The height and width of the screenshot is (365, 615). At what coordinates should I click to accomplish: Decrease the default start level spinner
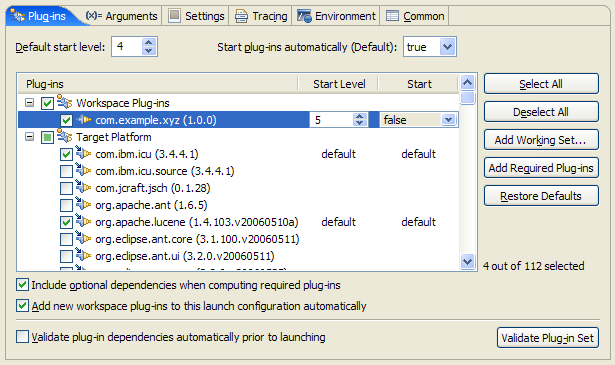click(149, 51)
